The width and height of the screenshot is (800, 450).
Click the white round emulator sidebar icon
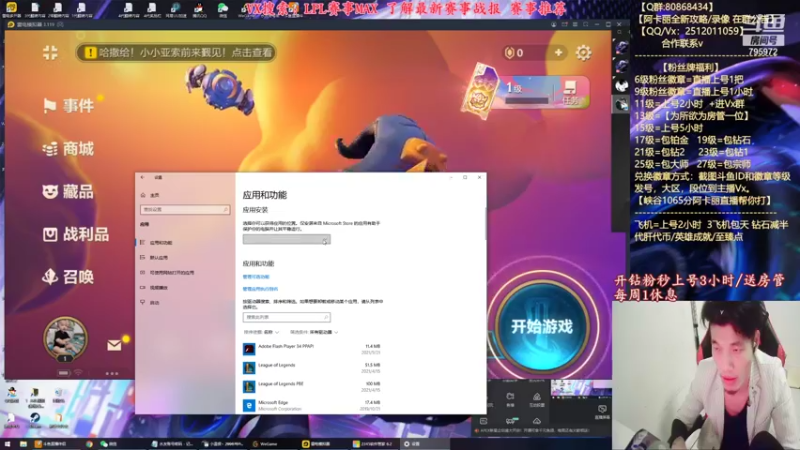coord(621,85)
